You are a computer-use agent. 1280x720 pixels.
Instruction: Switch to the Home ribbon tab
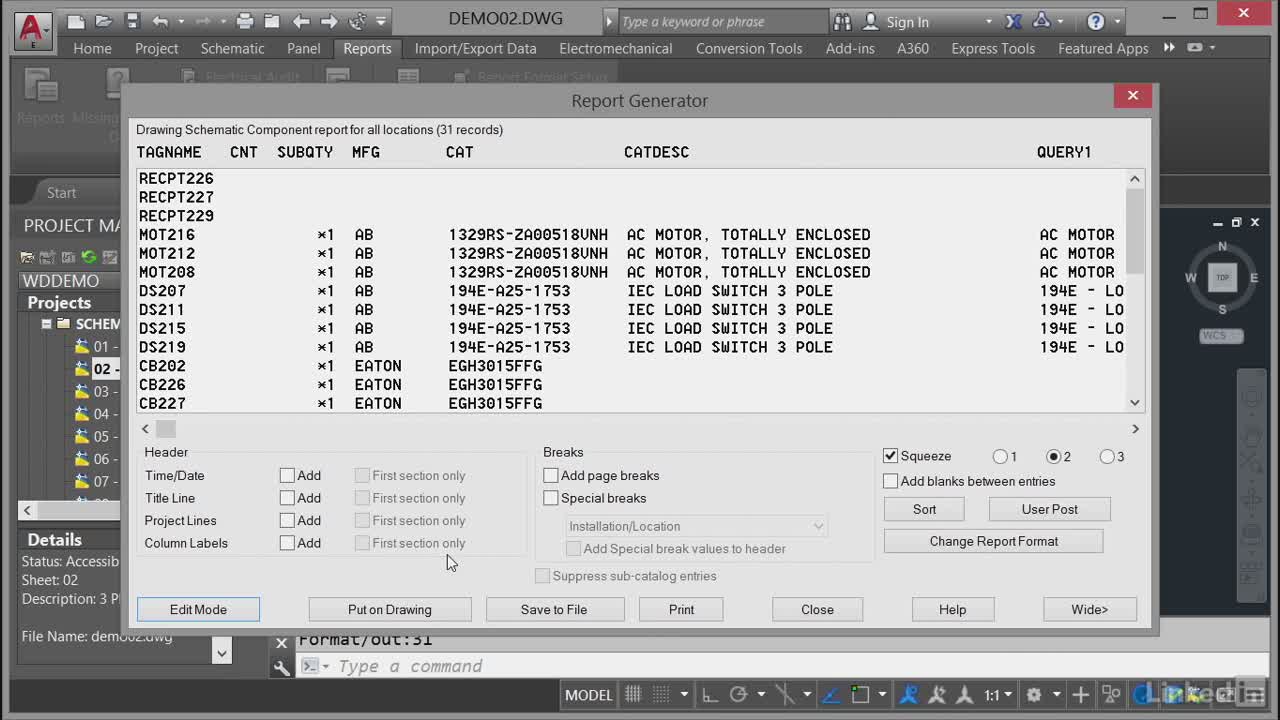click(92, 48)
